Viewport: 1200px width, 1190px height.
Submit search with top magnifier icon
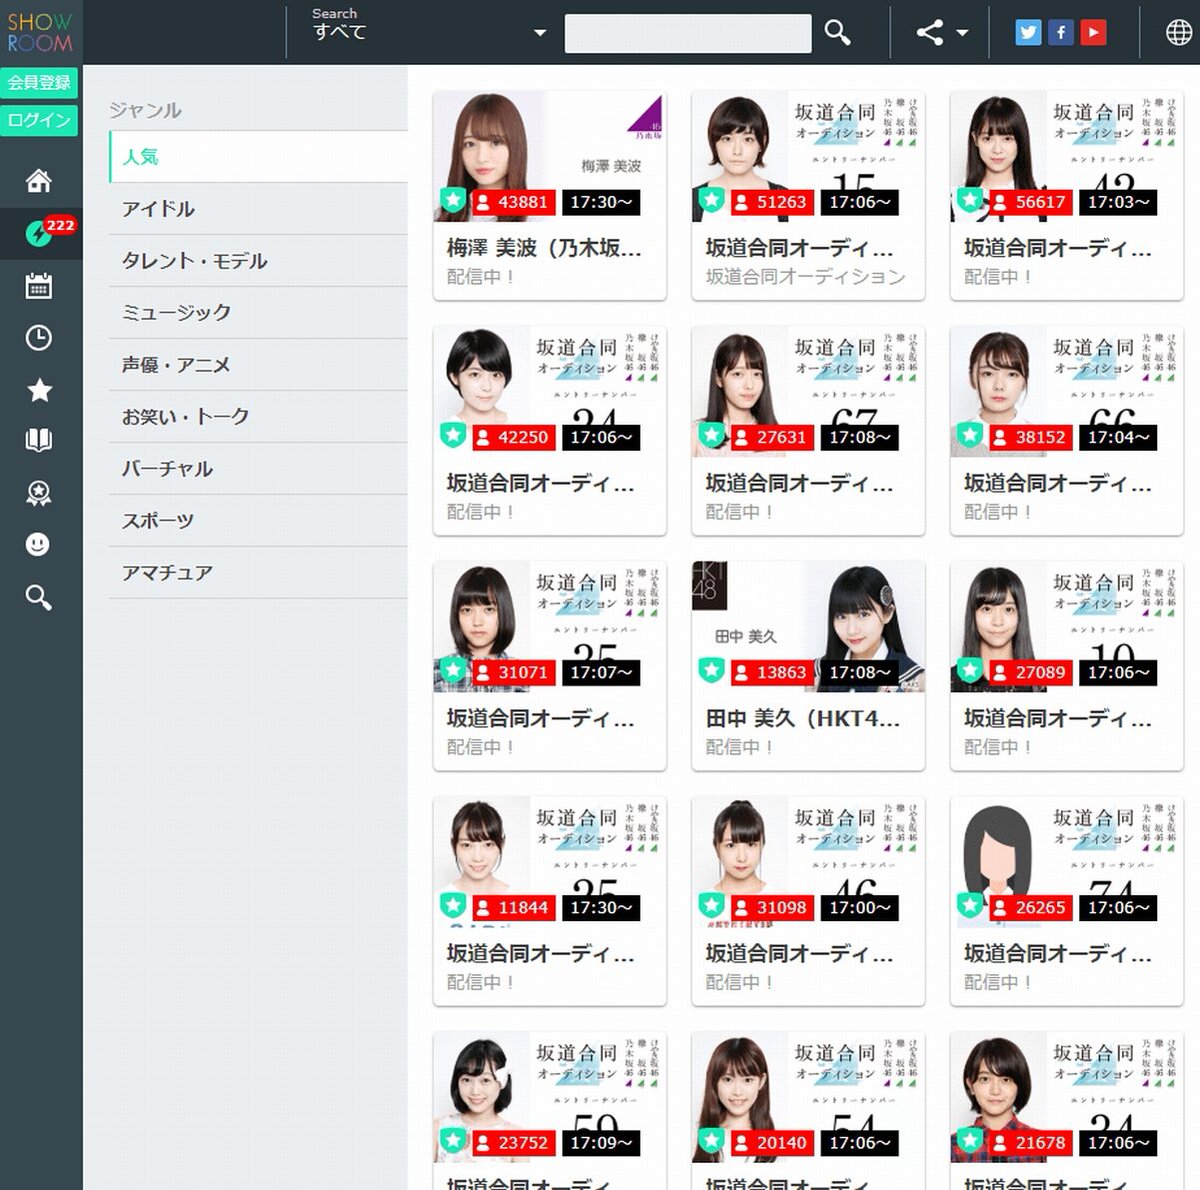coord(838,32)
